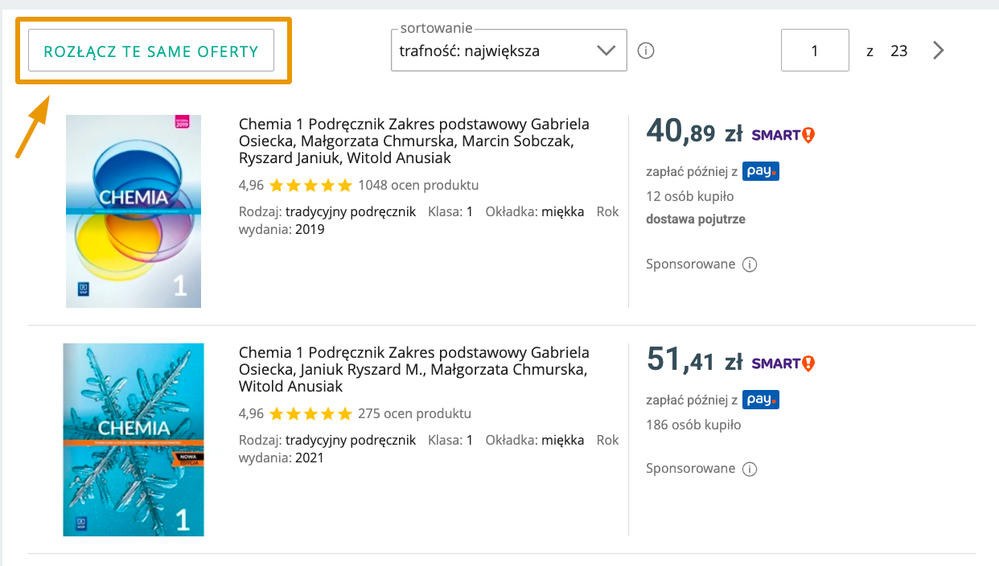Click the info icon beside sorting dropdown
Screen dimensions: 999x566
coord(646,51)
